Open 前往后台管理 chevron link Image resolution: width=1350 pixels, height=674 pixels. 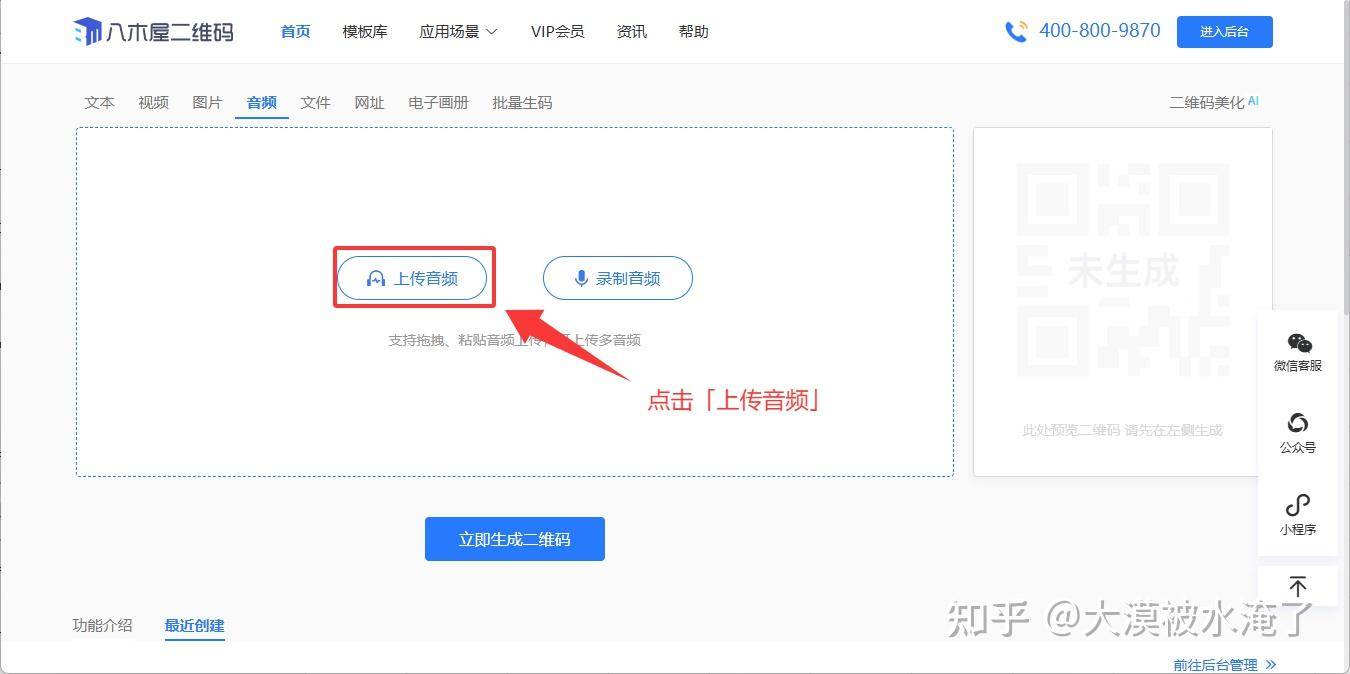(x=1225, y=664)
